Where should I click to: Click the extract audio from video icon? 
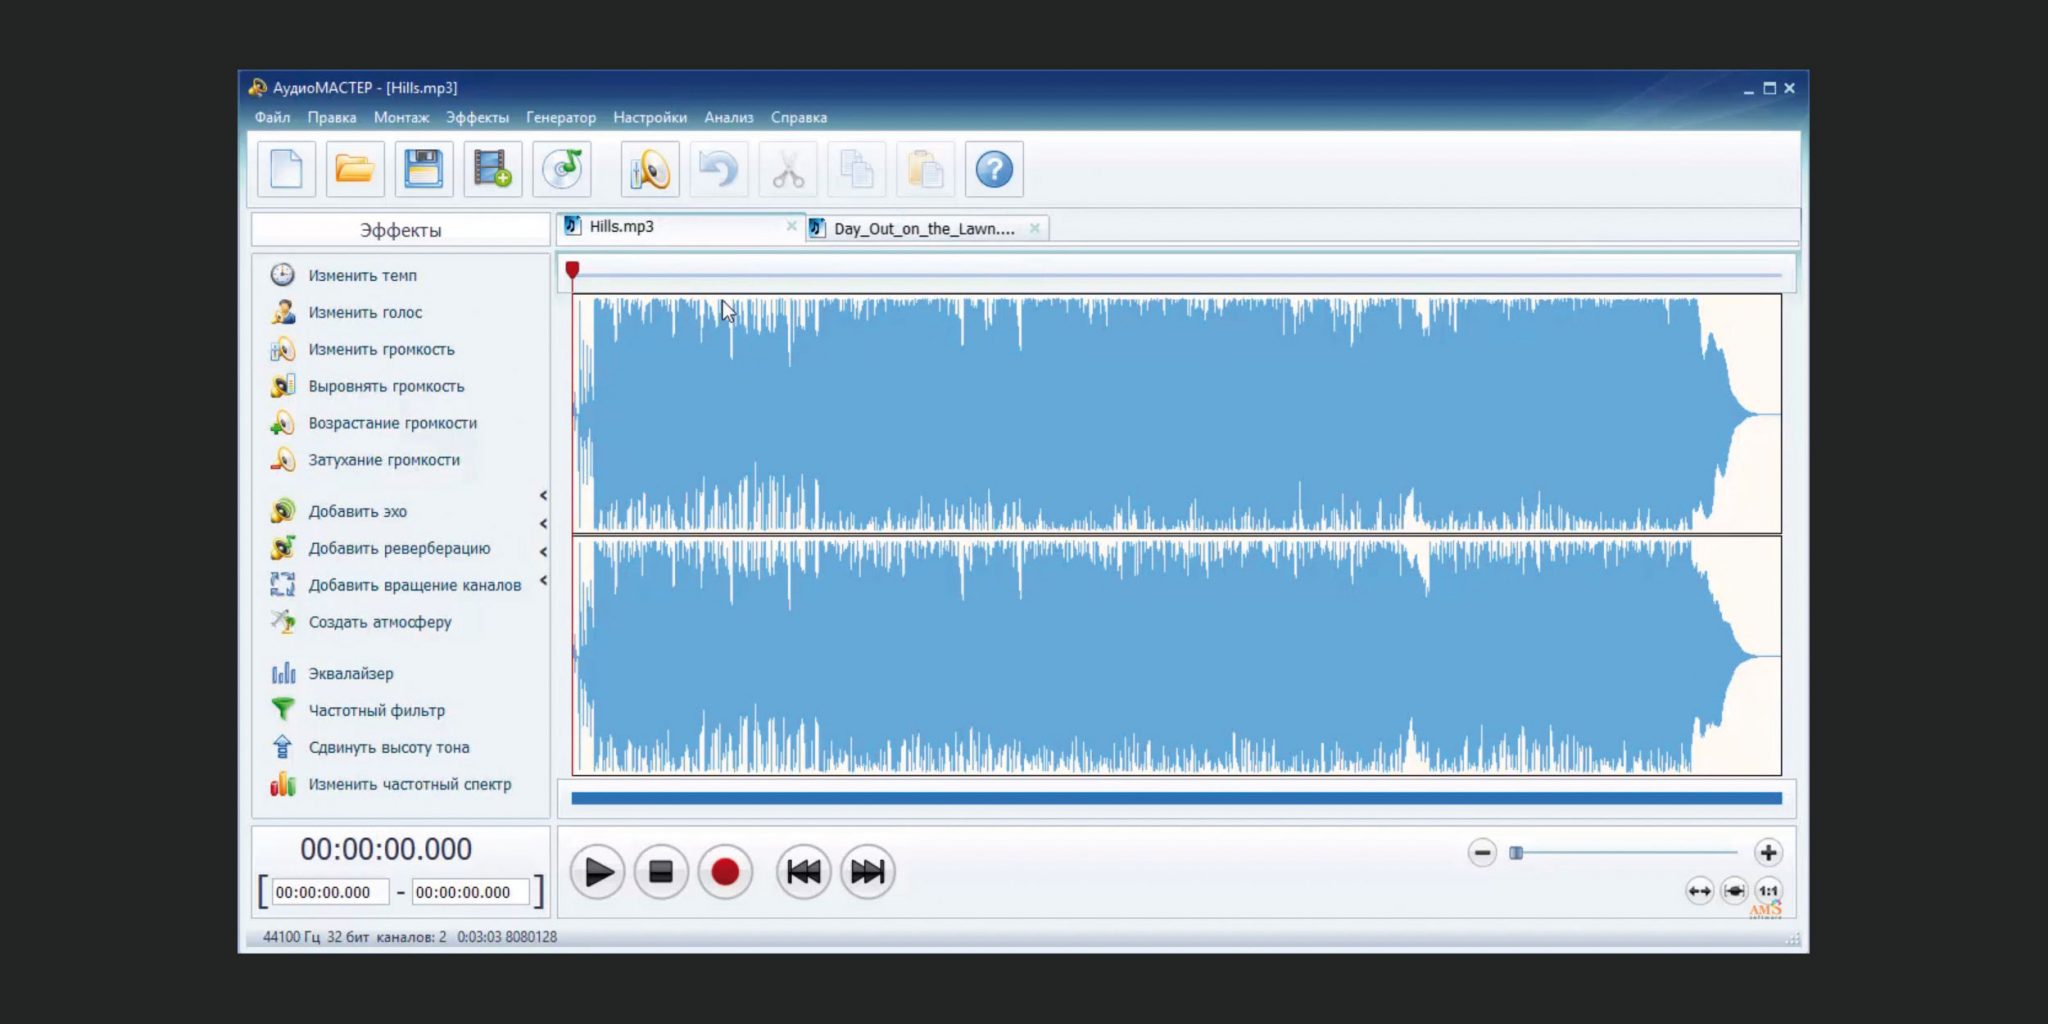pyautogui.click(x=492, y=169)
